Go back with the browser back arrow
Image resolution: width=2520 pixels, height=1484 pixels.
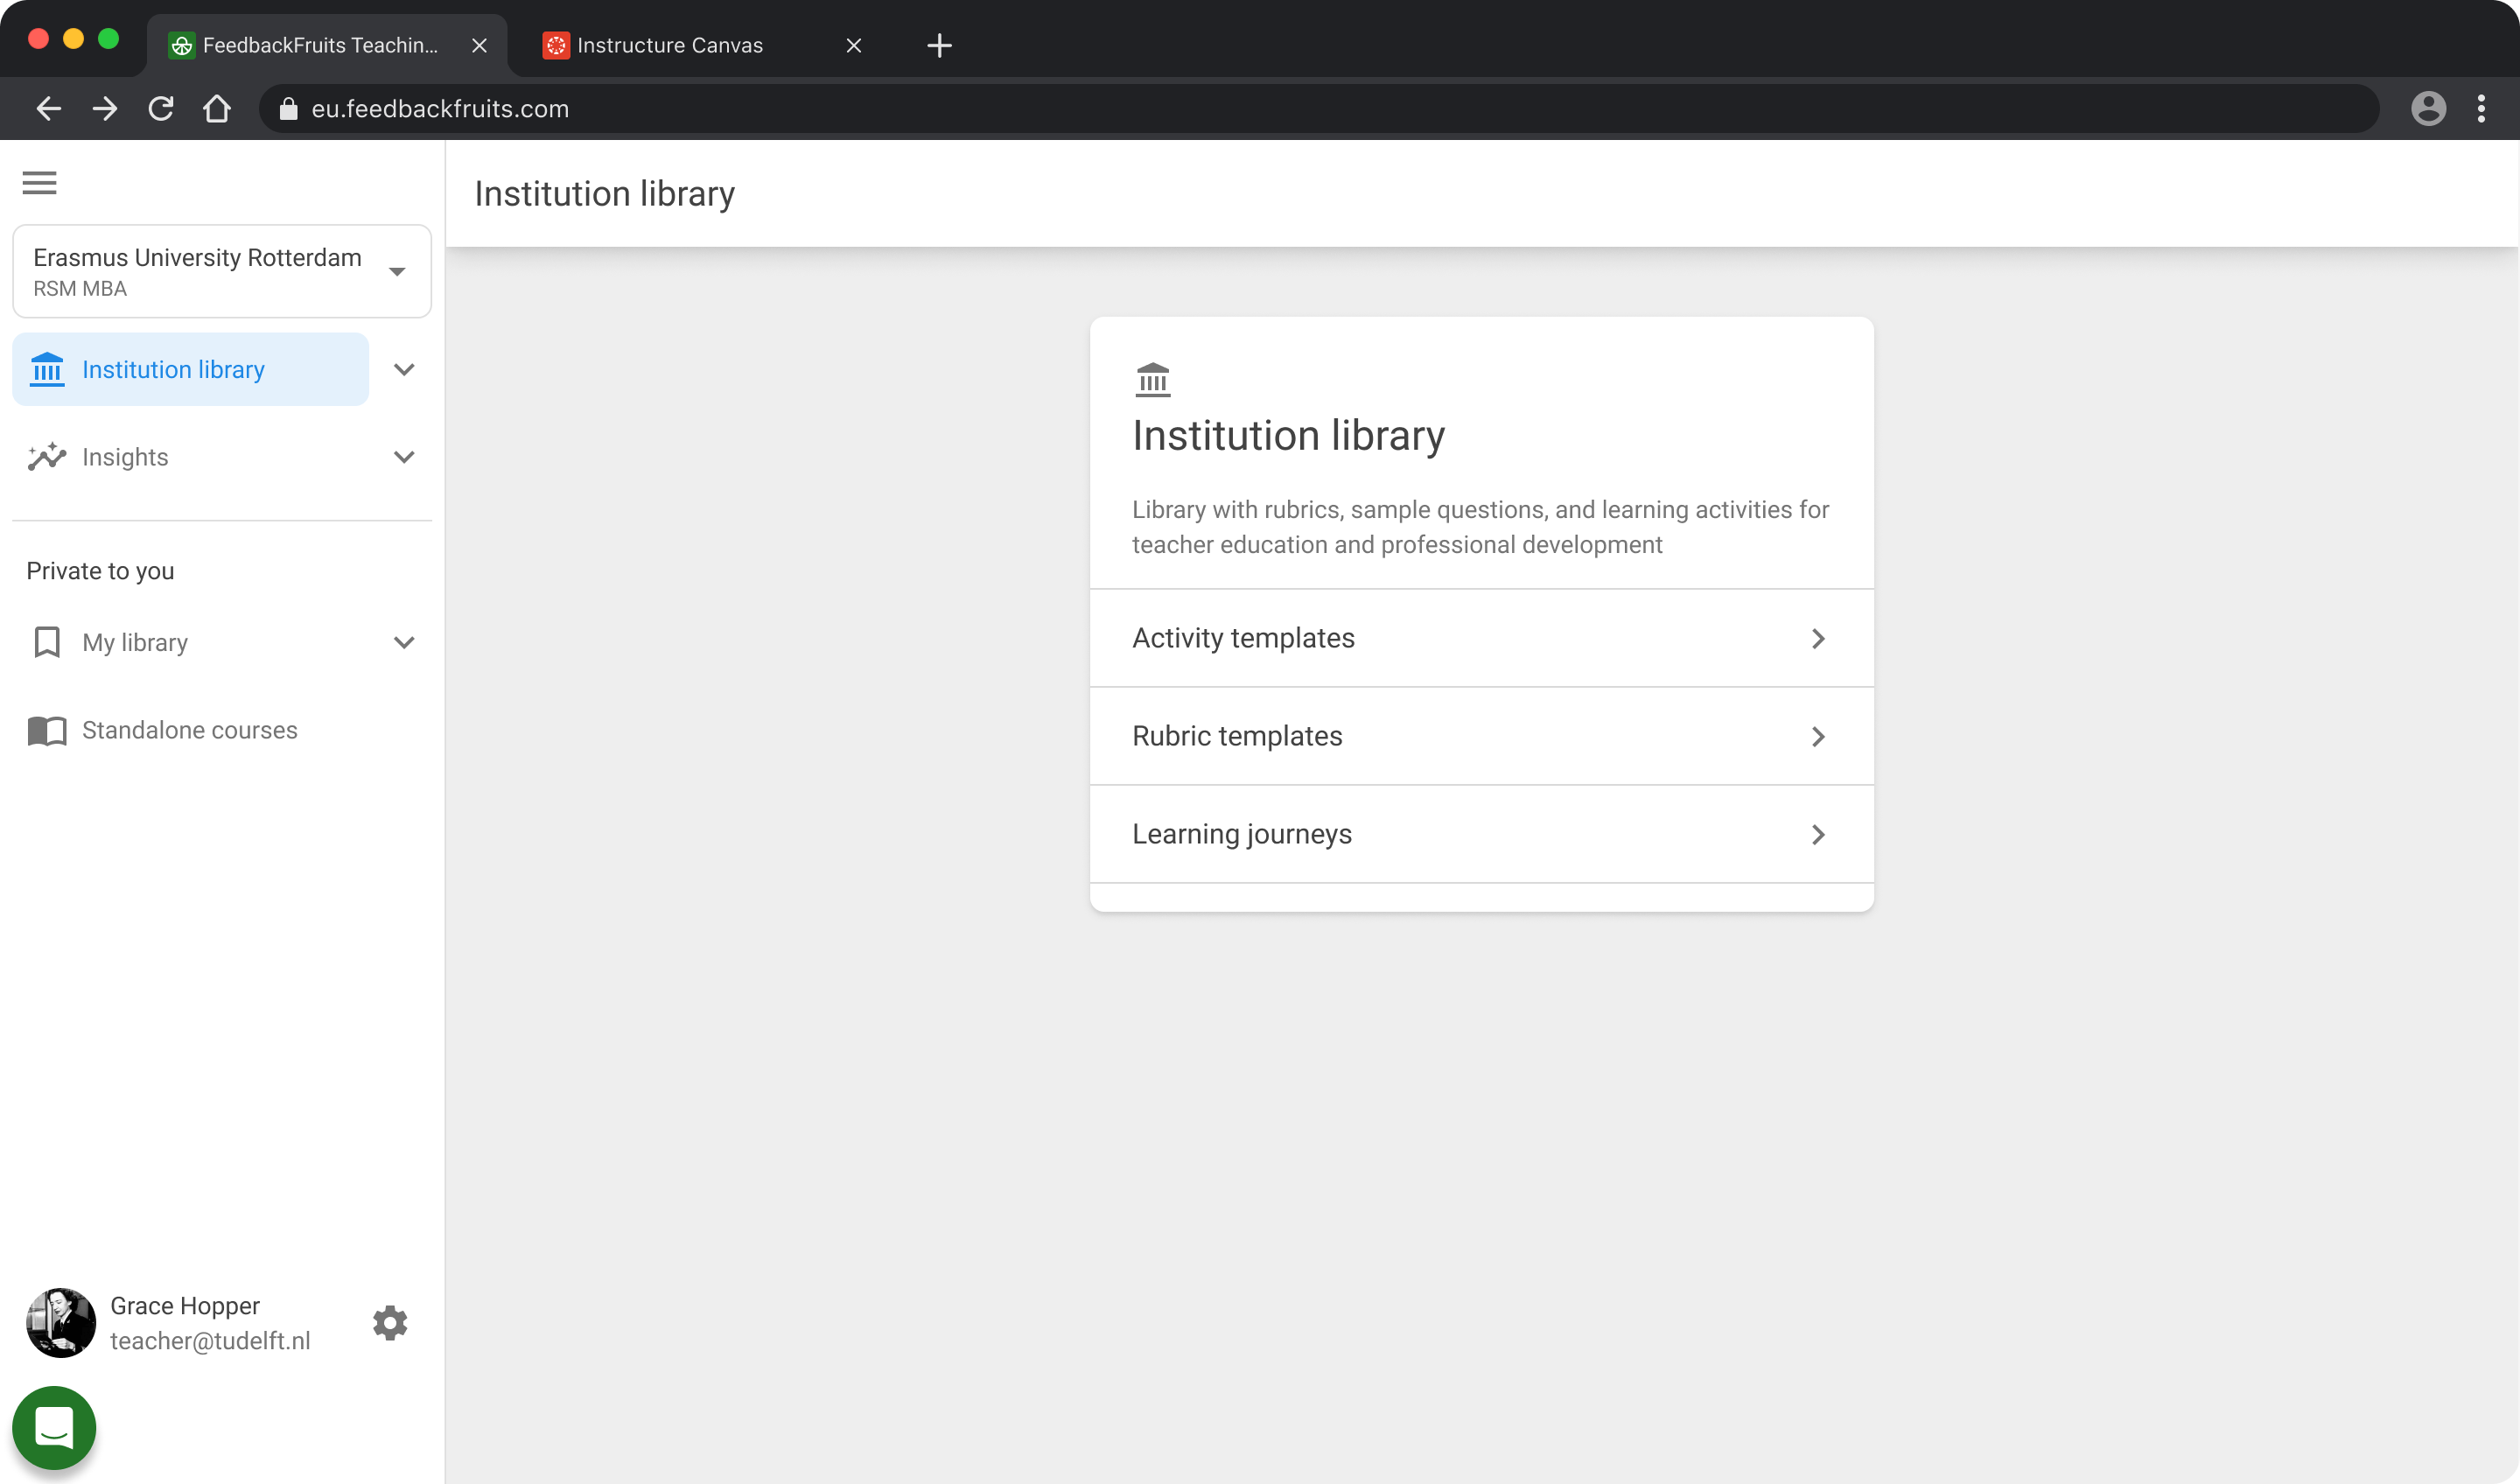coord(48,108)
